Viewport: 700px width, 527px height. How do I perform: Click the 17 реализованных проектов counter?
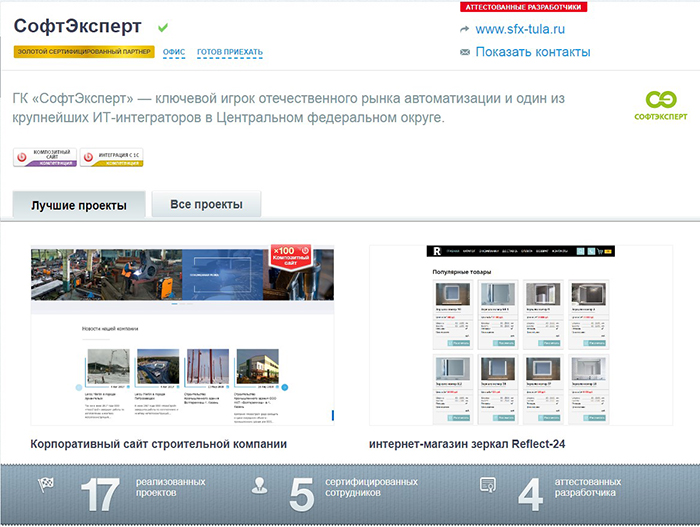(143, 494)
